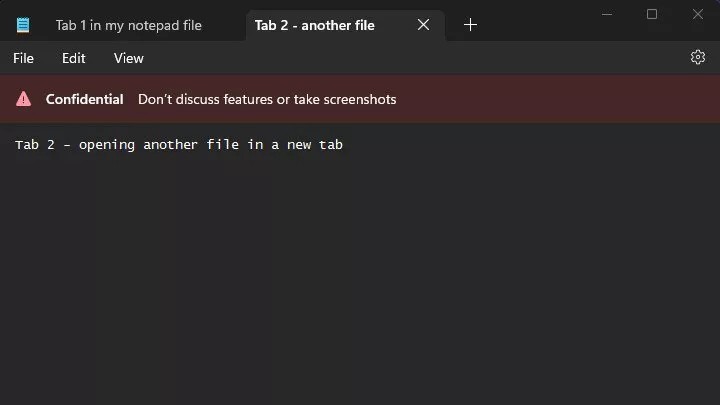The image size is (720, 405).
Task: Click the bold "Confidential" label in the banner
Action: [85, 99]
